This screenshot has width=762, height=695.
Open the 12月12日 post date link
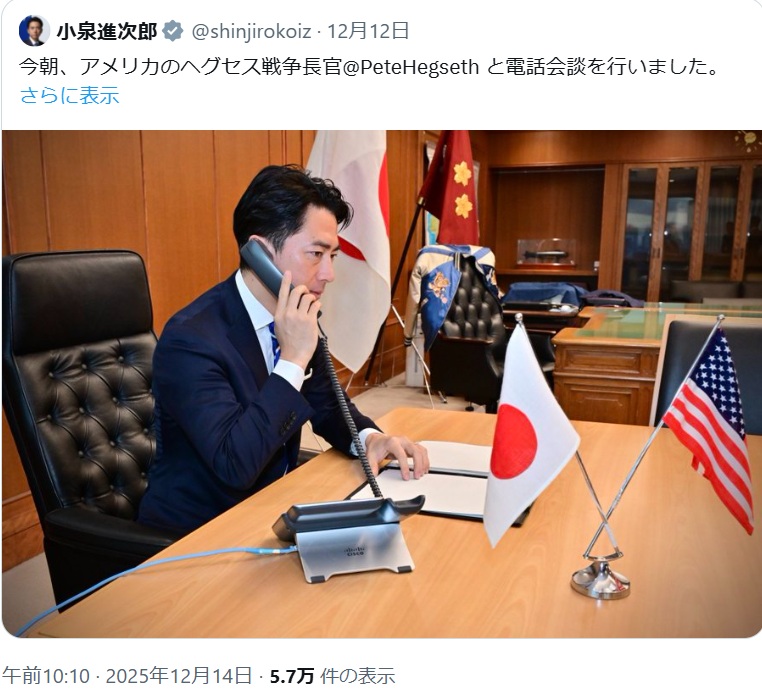tap(368, 32)
